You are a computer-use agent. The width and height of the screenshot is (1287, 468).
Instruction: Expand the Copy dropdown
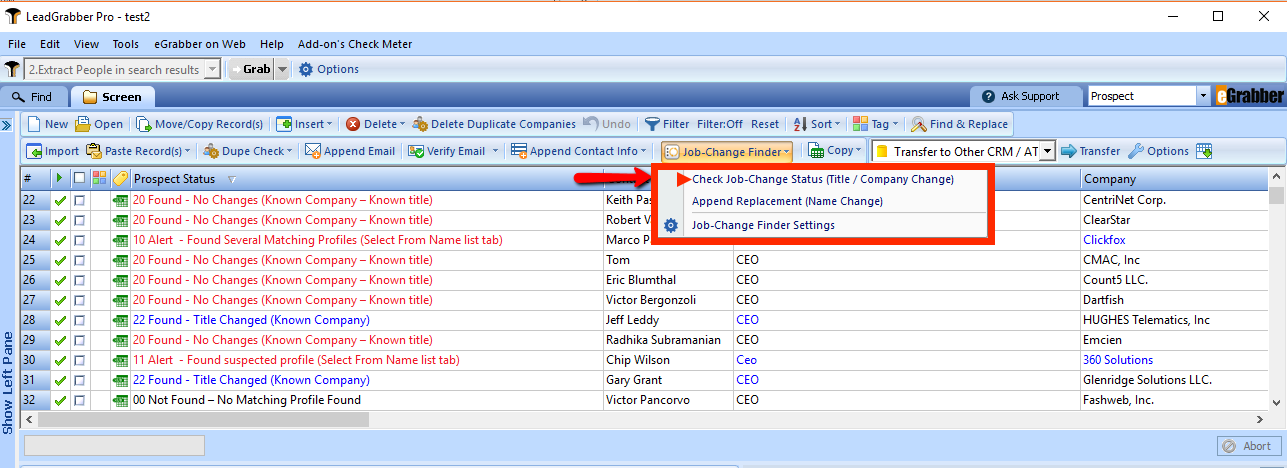point(859,151)
